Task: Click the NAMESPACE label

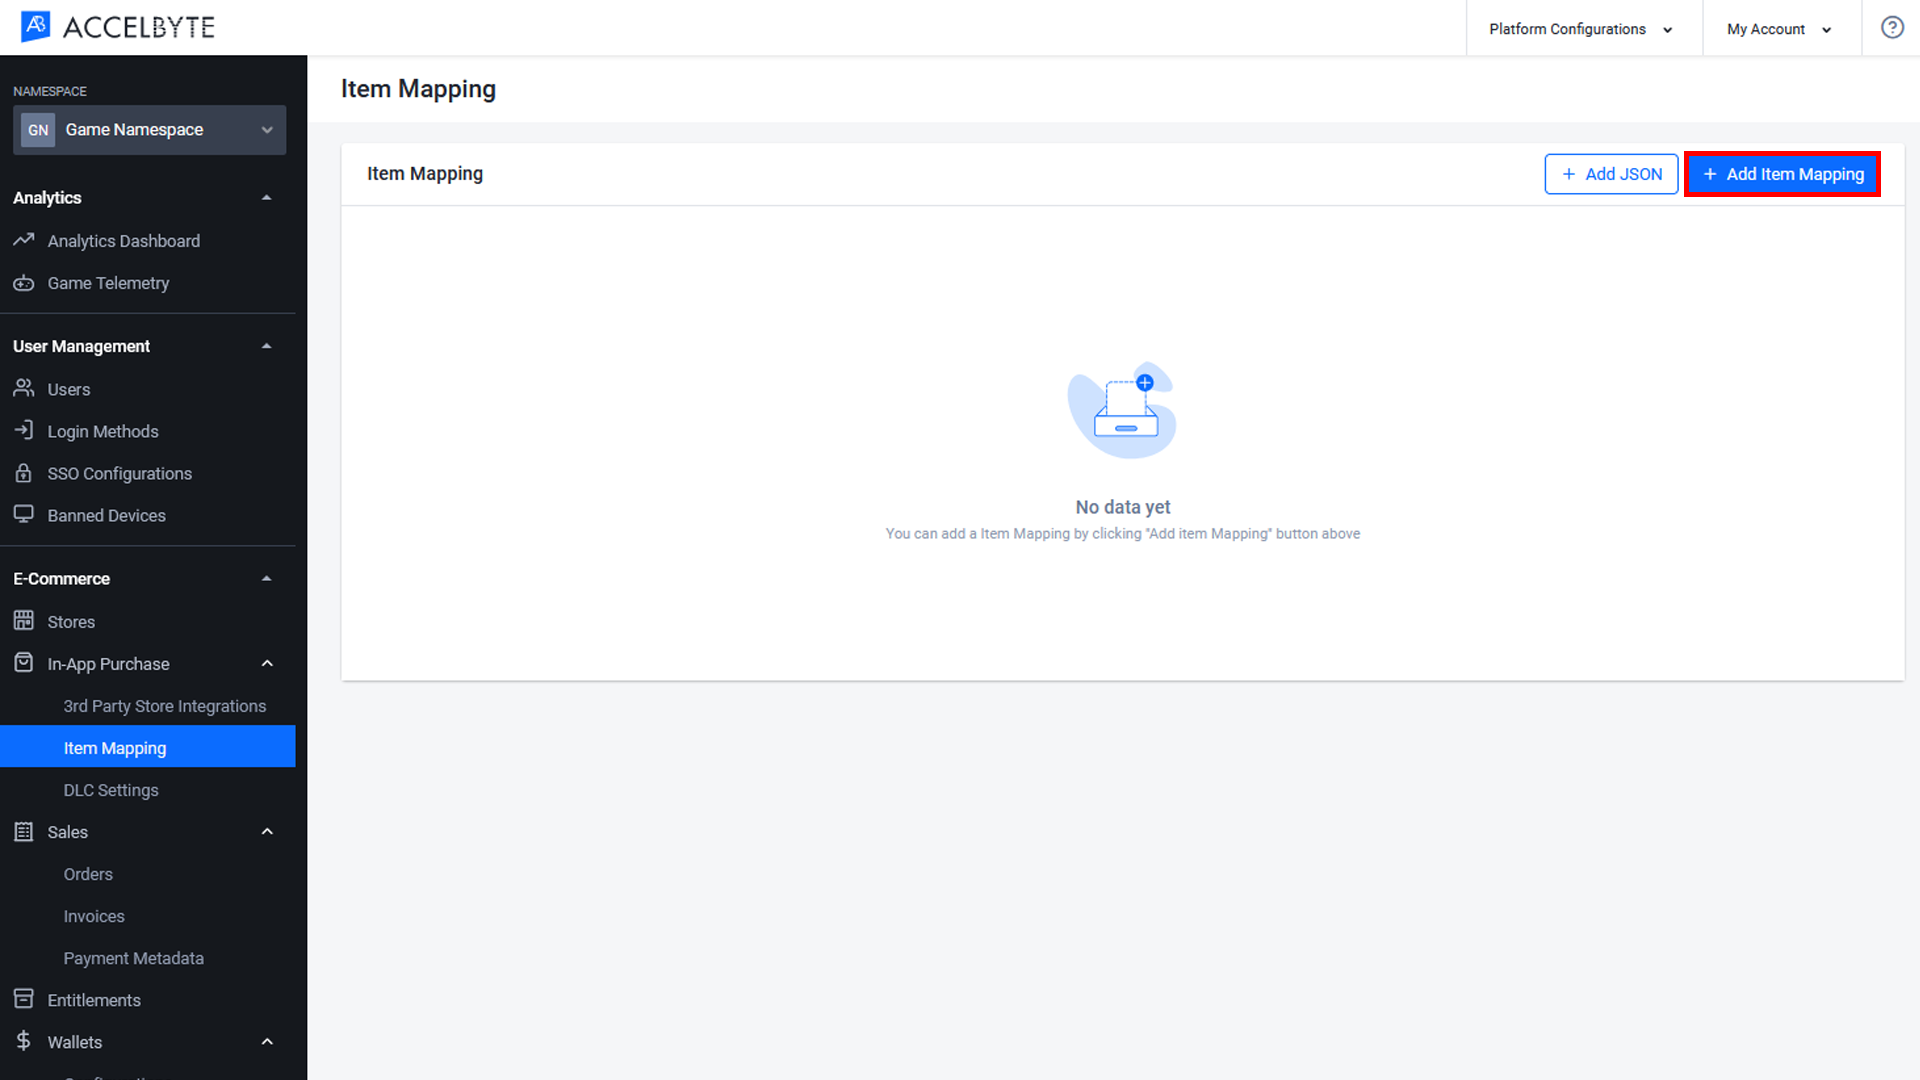Action: pyautogui.click(x=50, y=91)
